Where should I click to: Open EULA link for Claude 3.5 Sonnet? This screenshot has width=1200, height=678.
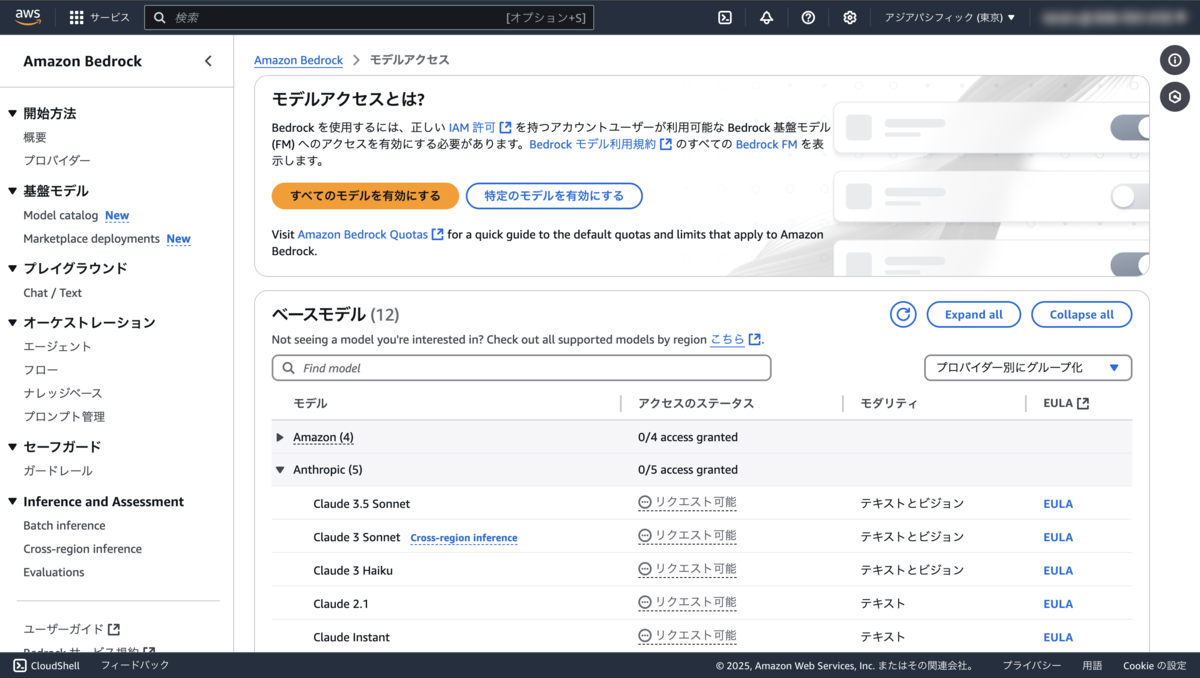coord(1058,504)
